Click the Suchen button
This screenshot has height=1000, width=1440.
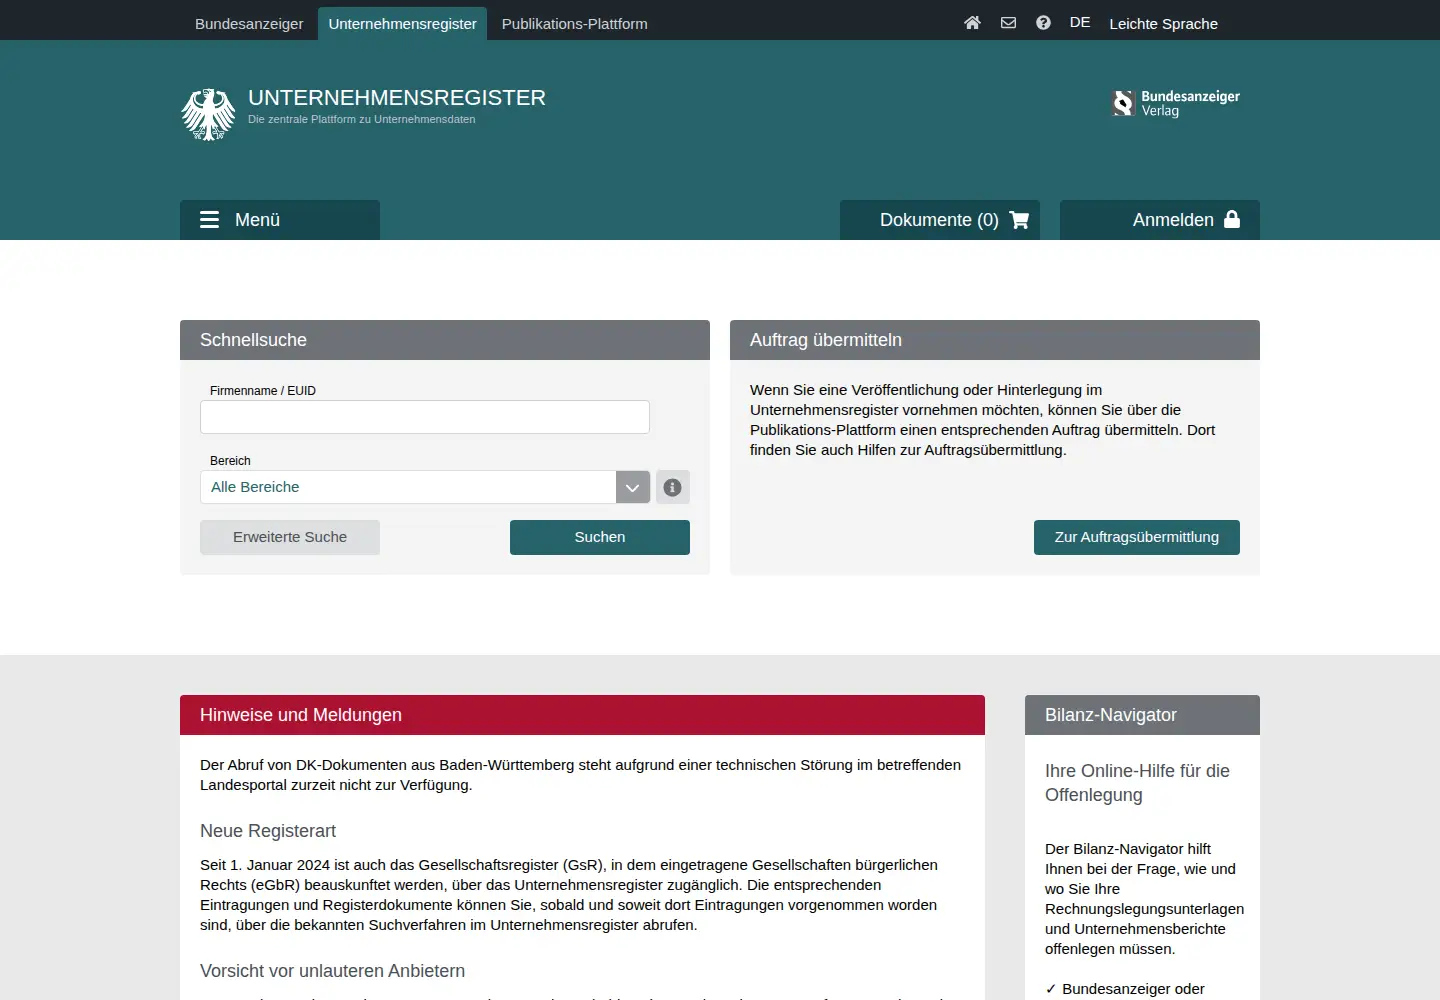tap(600, 537)
